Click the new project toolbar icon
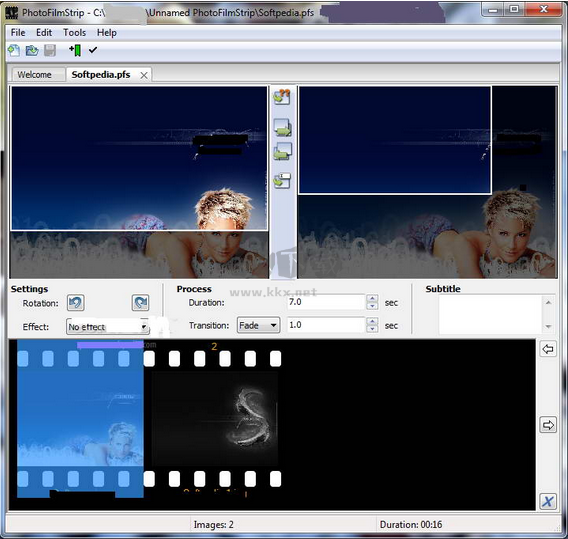 tap(14, 50)
